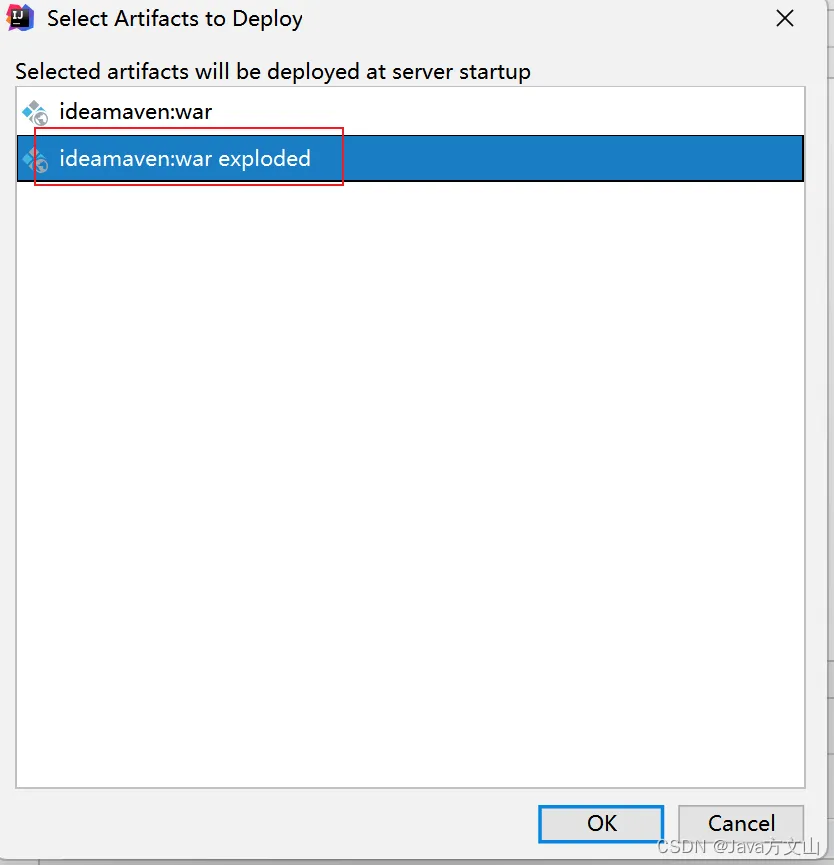Screen dimensions: 834x865
Task: Select the ideamaven:war artifact
Action: [135, 112]
